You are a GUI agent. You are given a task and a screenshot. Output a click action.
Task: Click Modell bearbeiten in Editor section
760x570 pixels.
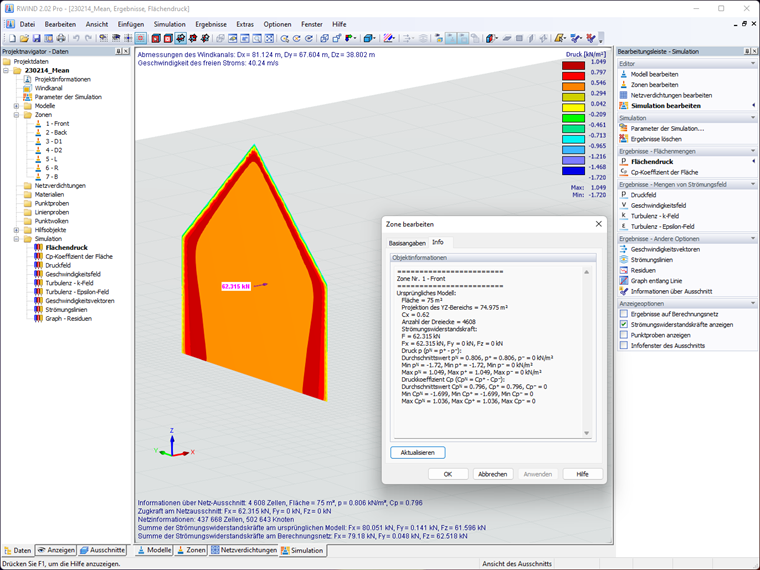(x=654, y=74)
